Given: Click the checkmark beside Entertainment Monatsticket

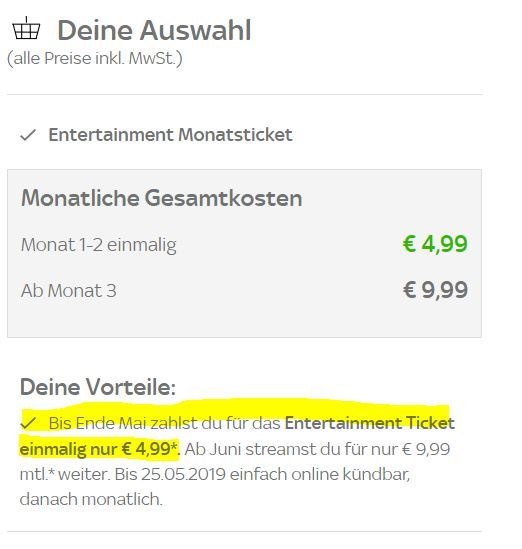Looking at the screenshot, I should tap(28, 135).
